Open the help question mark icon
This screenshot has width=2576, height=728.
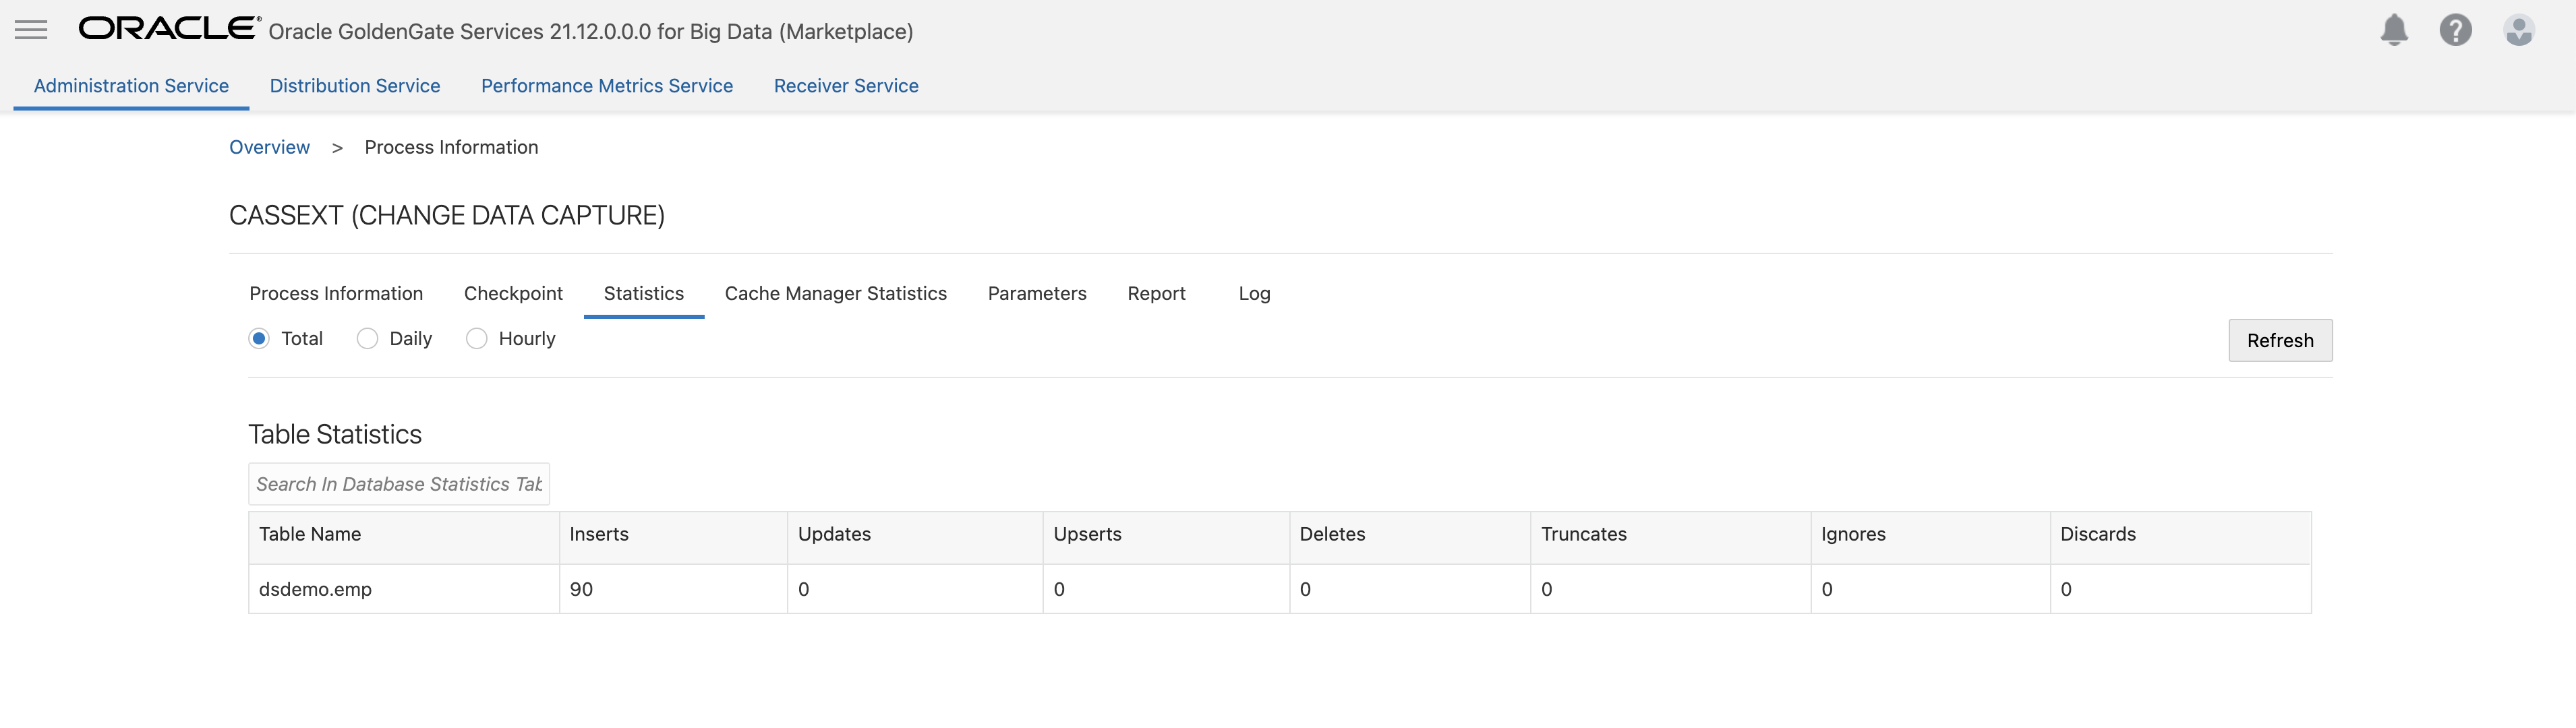tap(2455, 30)
